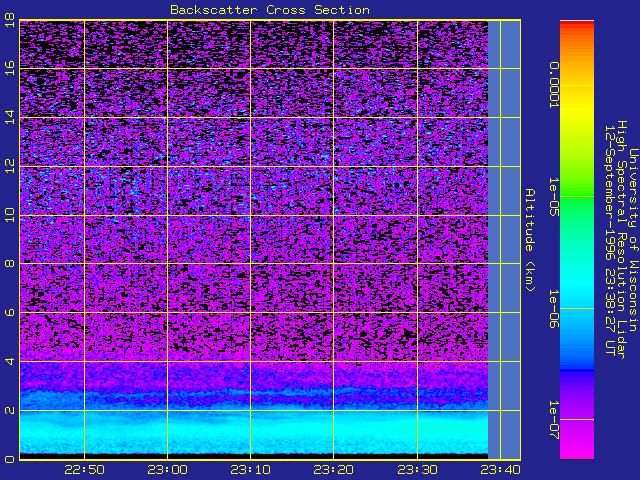Click the altitude label 18
640x480 pixels.
(10, 20)
